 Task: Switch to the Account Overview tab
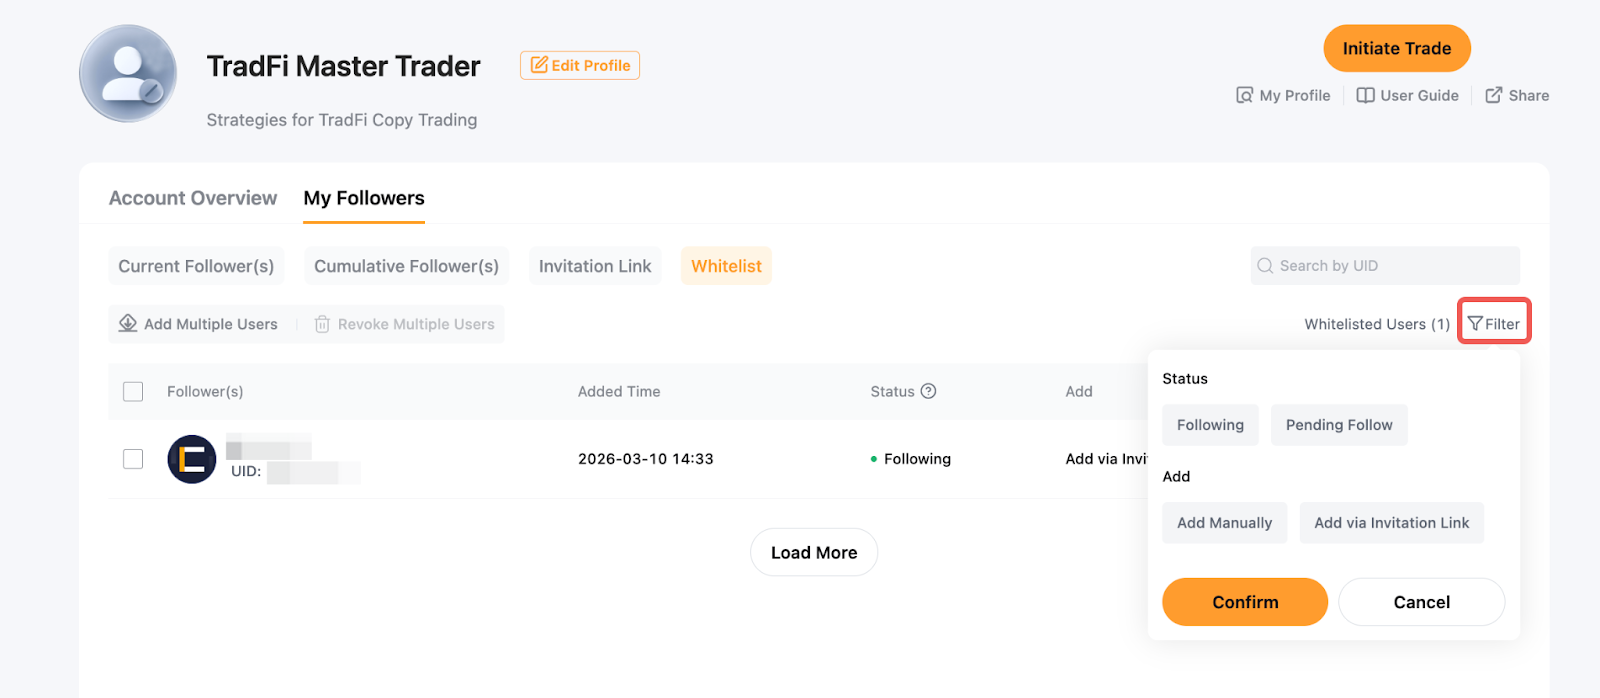pos(193,198)
